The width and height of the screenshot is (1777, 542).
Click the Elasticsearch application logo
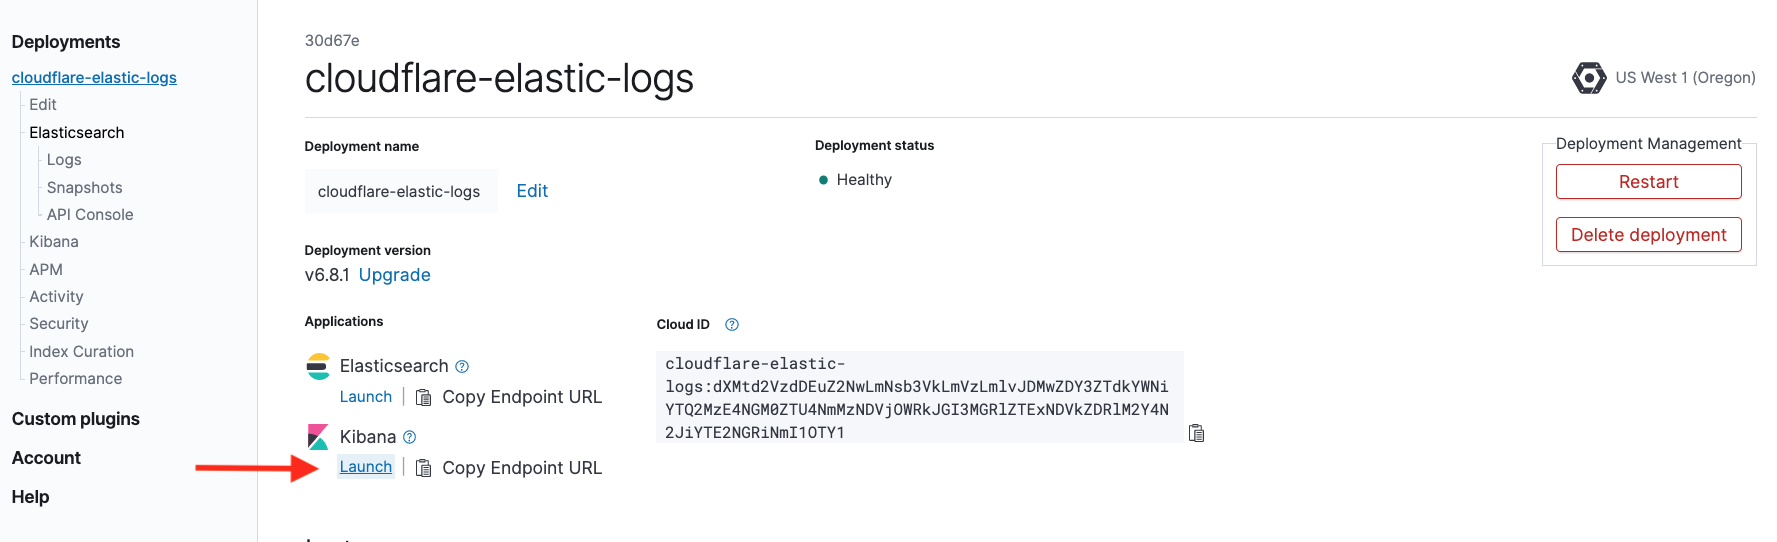318,367
